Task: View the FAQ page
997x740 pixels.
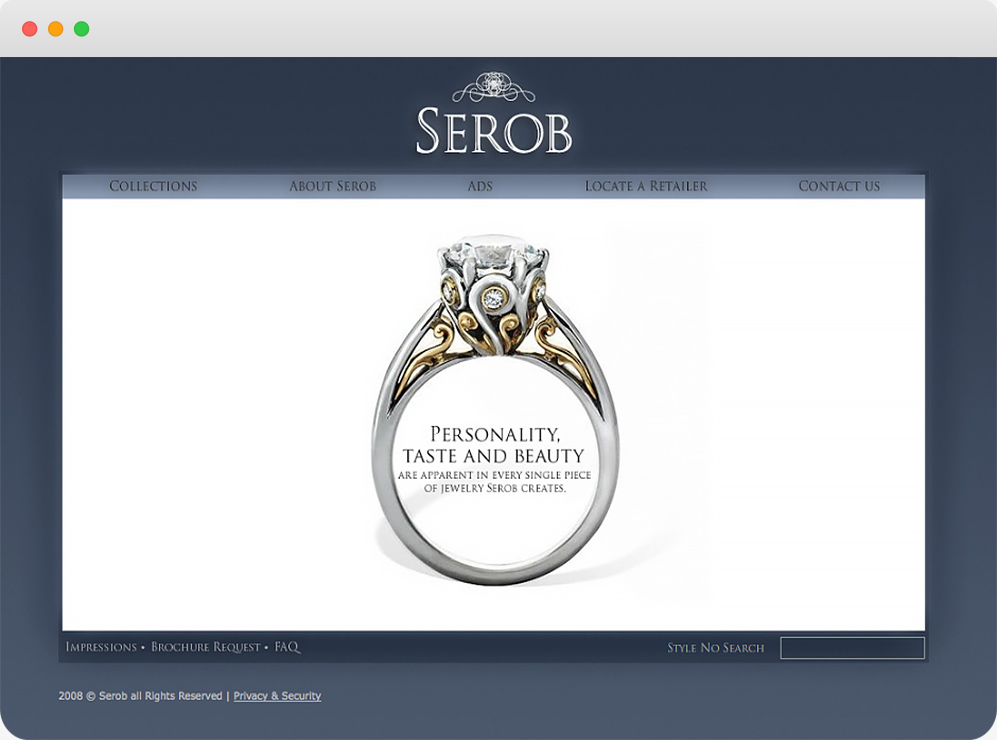Action: click(x=287, y=647)
